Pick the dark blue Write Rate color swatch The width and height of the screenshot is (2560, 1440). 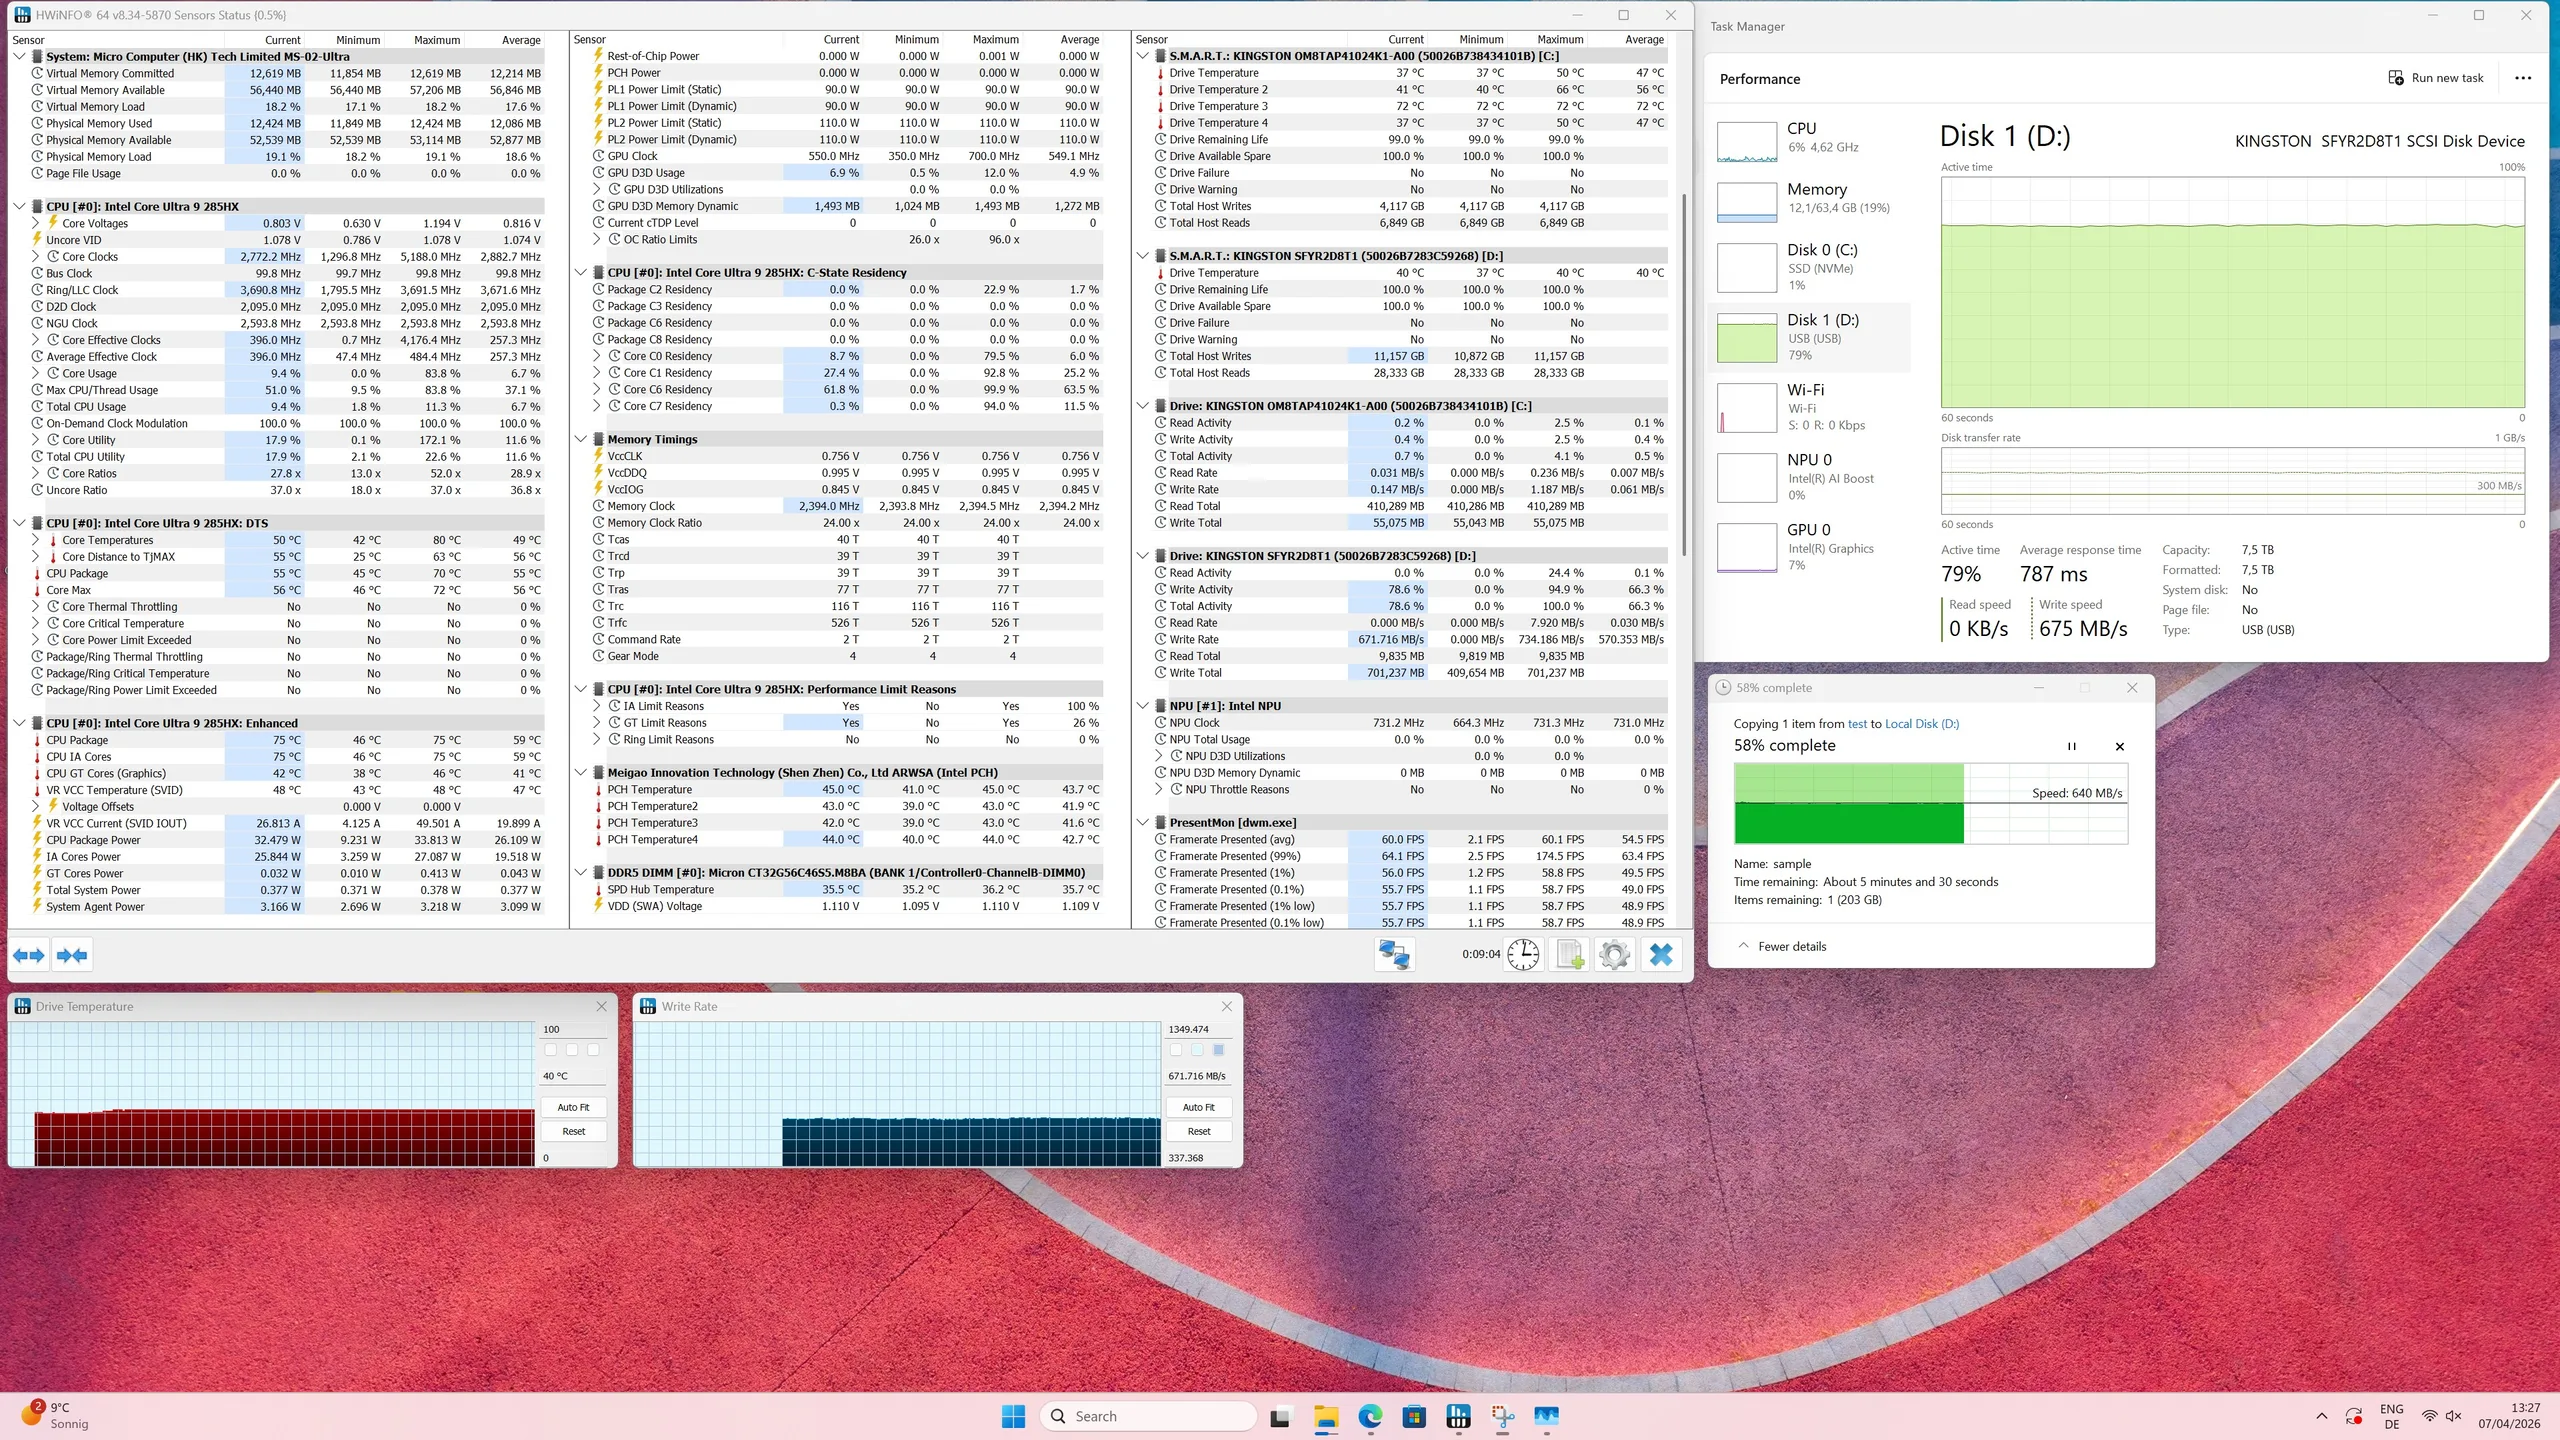[x=1218, y=1050]
